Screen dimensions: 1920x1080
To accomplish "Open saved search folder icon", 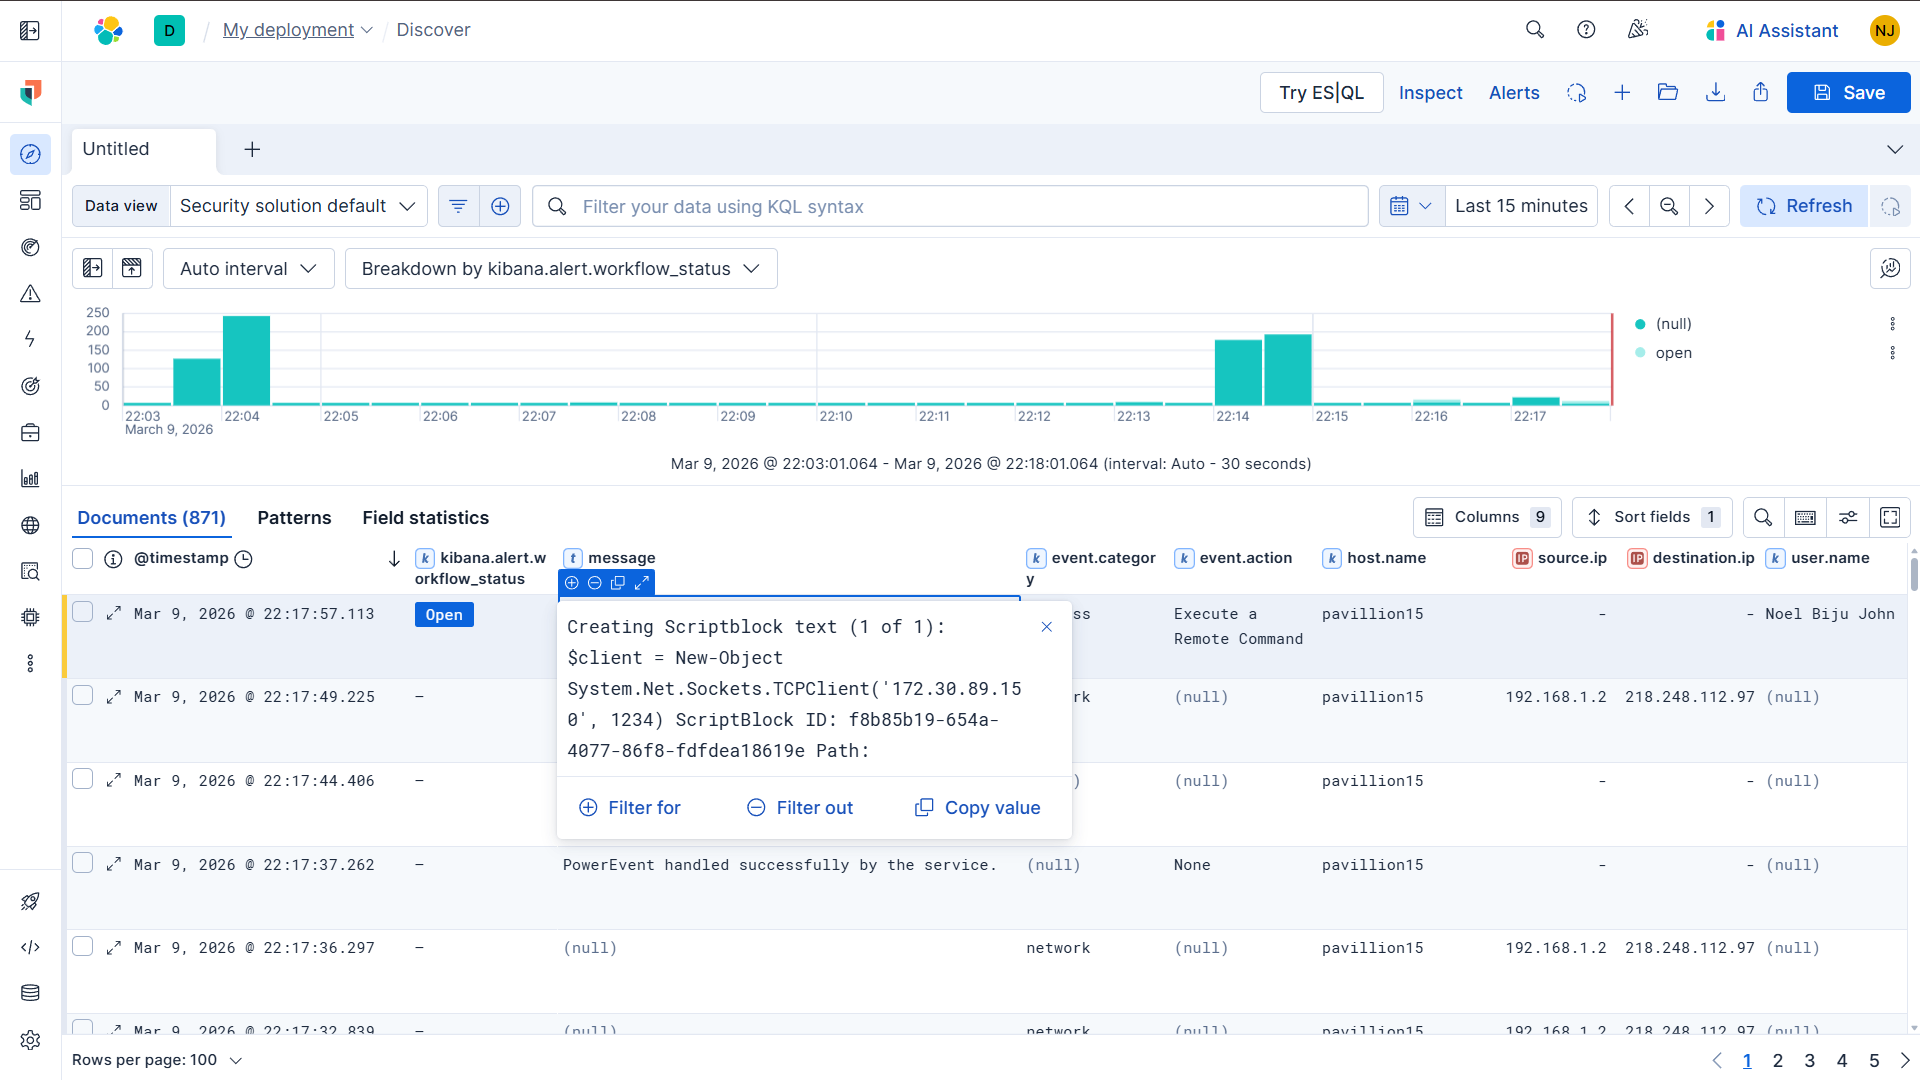I will point(1667,93).
